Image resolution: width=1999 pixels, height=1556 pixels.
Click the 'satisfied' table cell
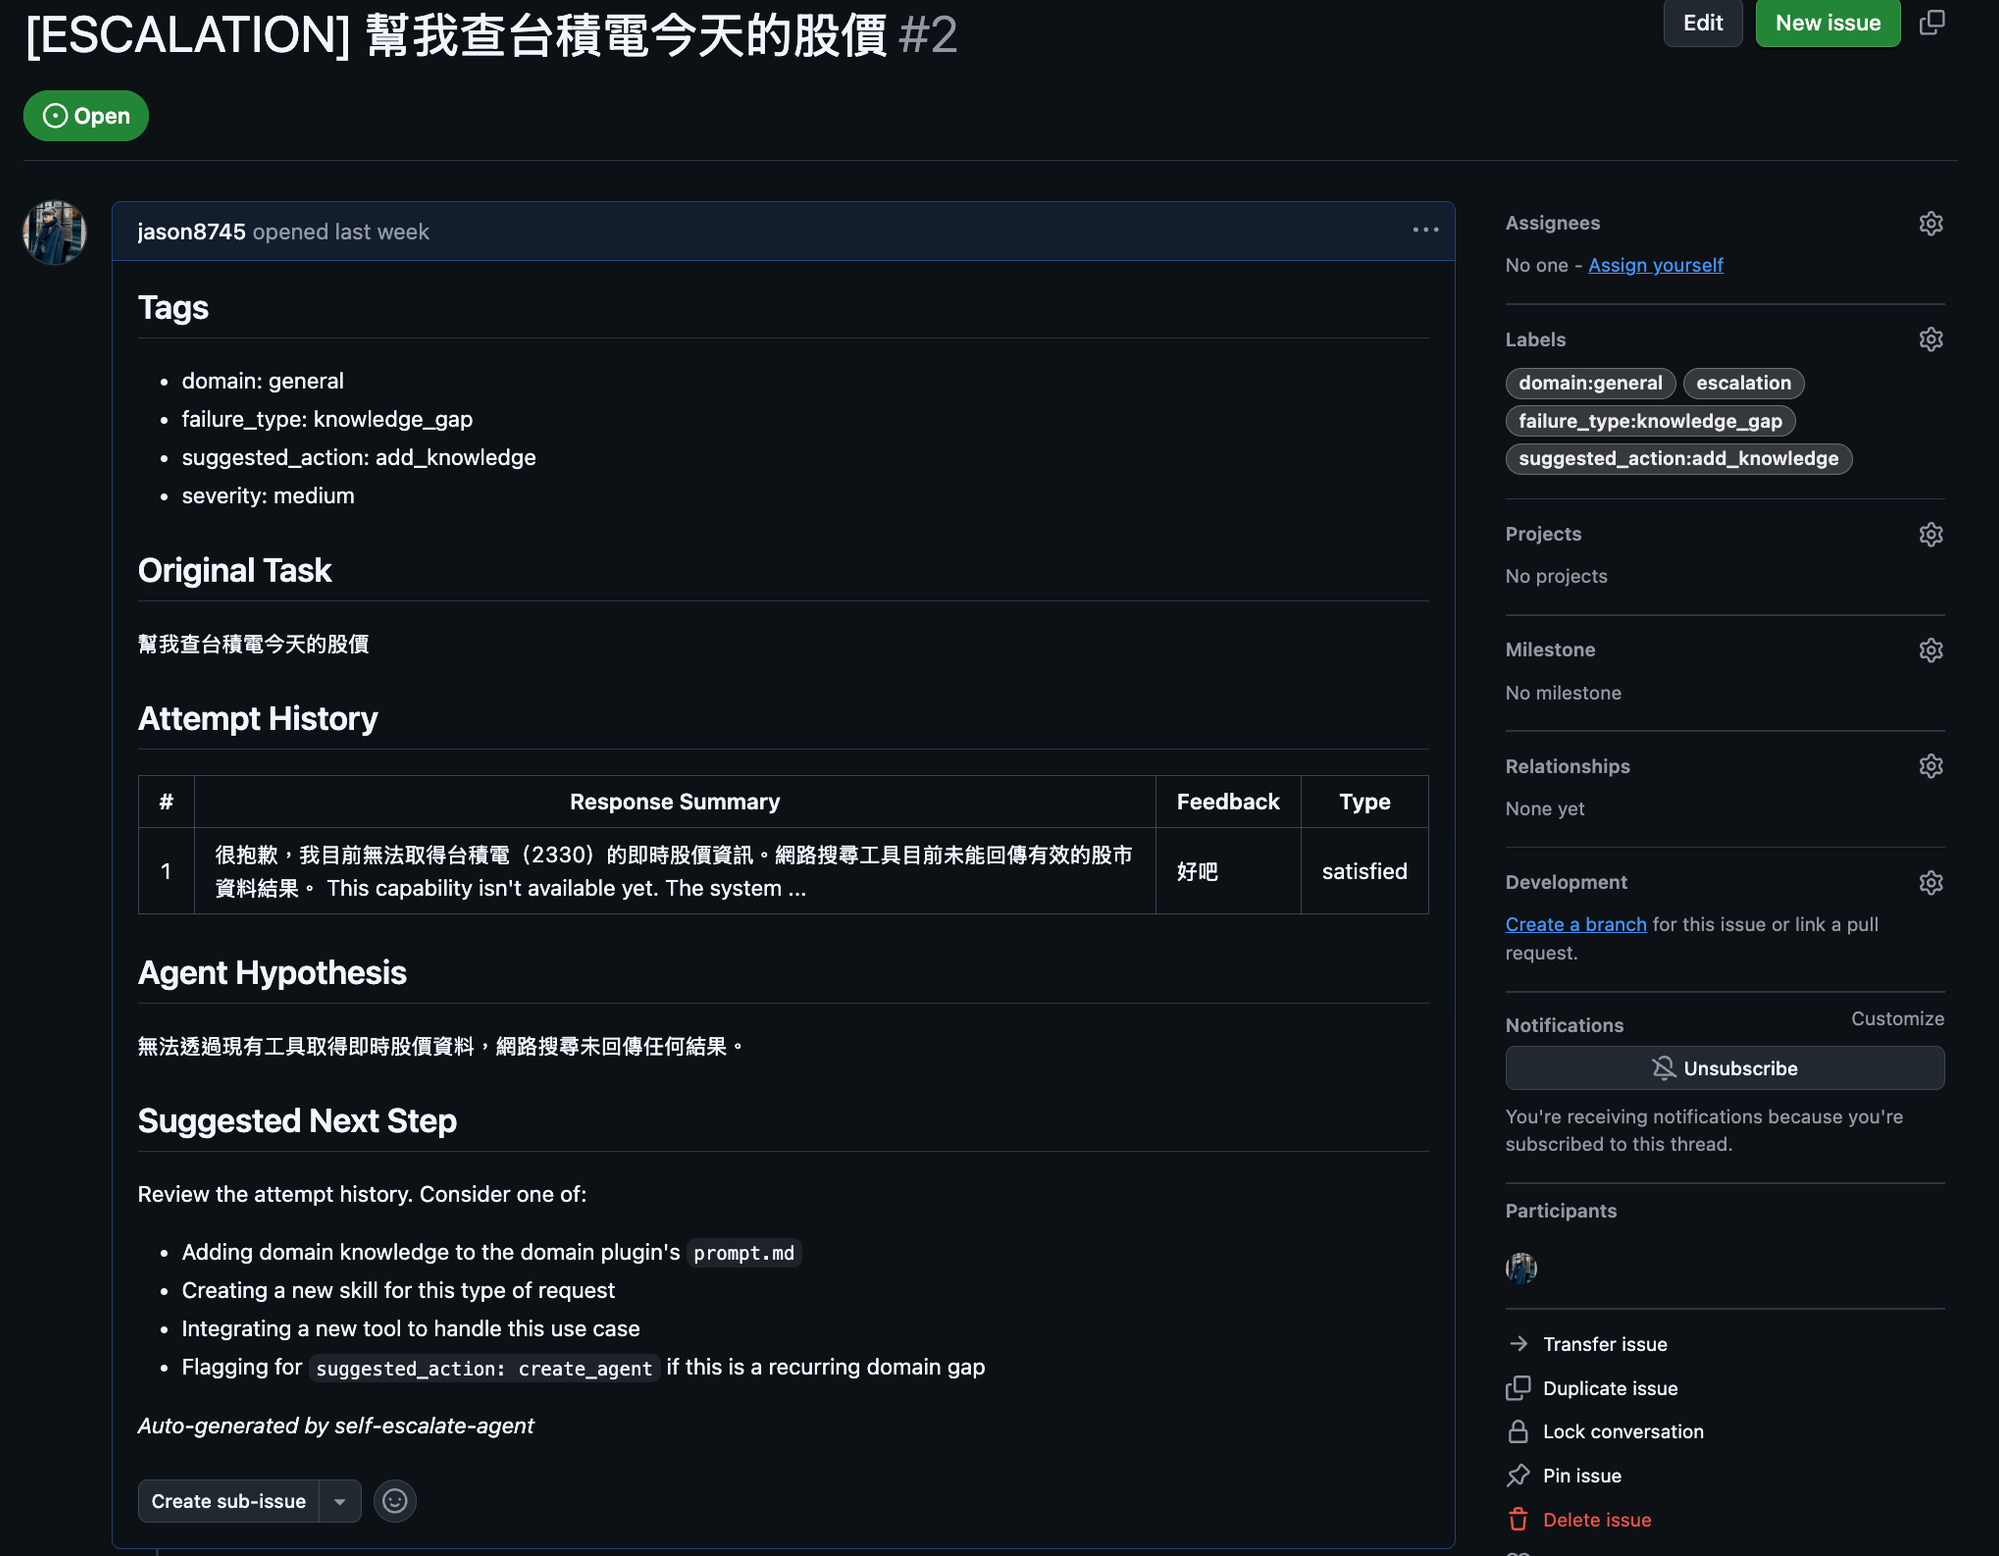pos(1364,871)
